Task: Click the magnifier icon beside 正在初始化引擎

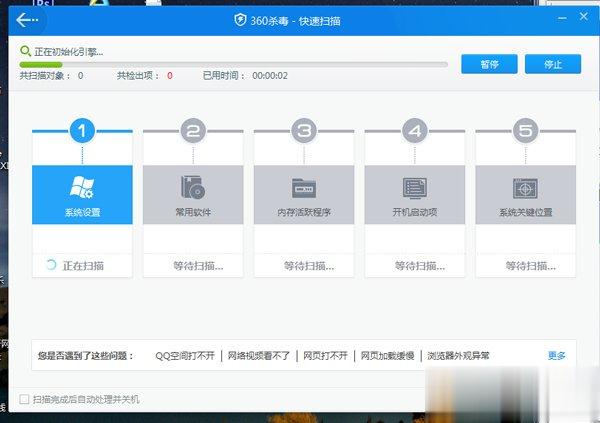Action: point(25,50)
